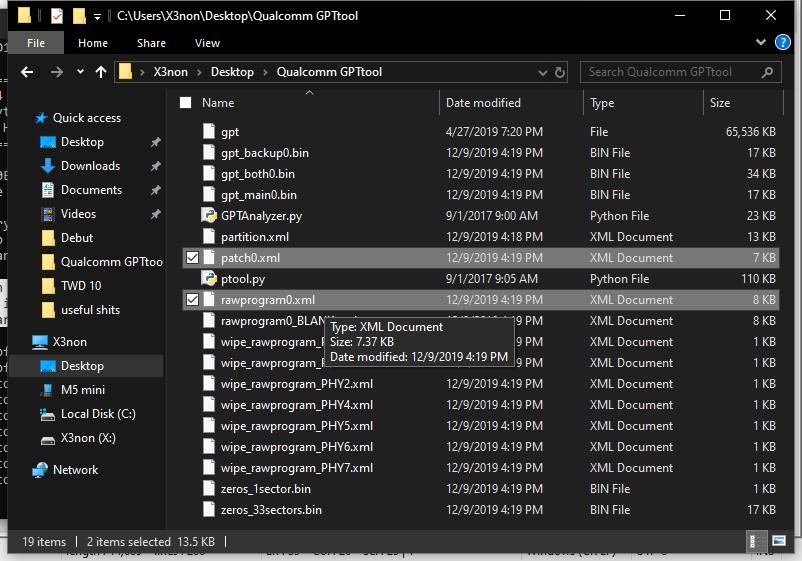
Task: Expand breadcrumb chevron after X3non
Action: [199, 73]
